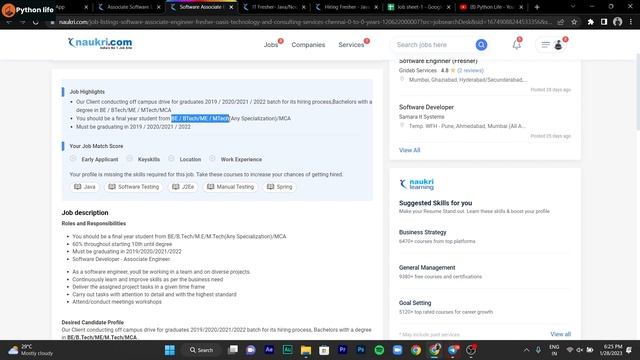Click the Location match indicator

pos(184,159)
